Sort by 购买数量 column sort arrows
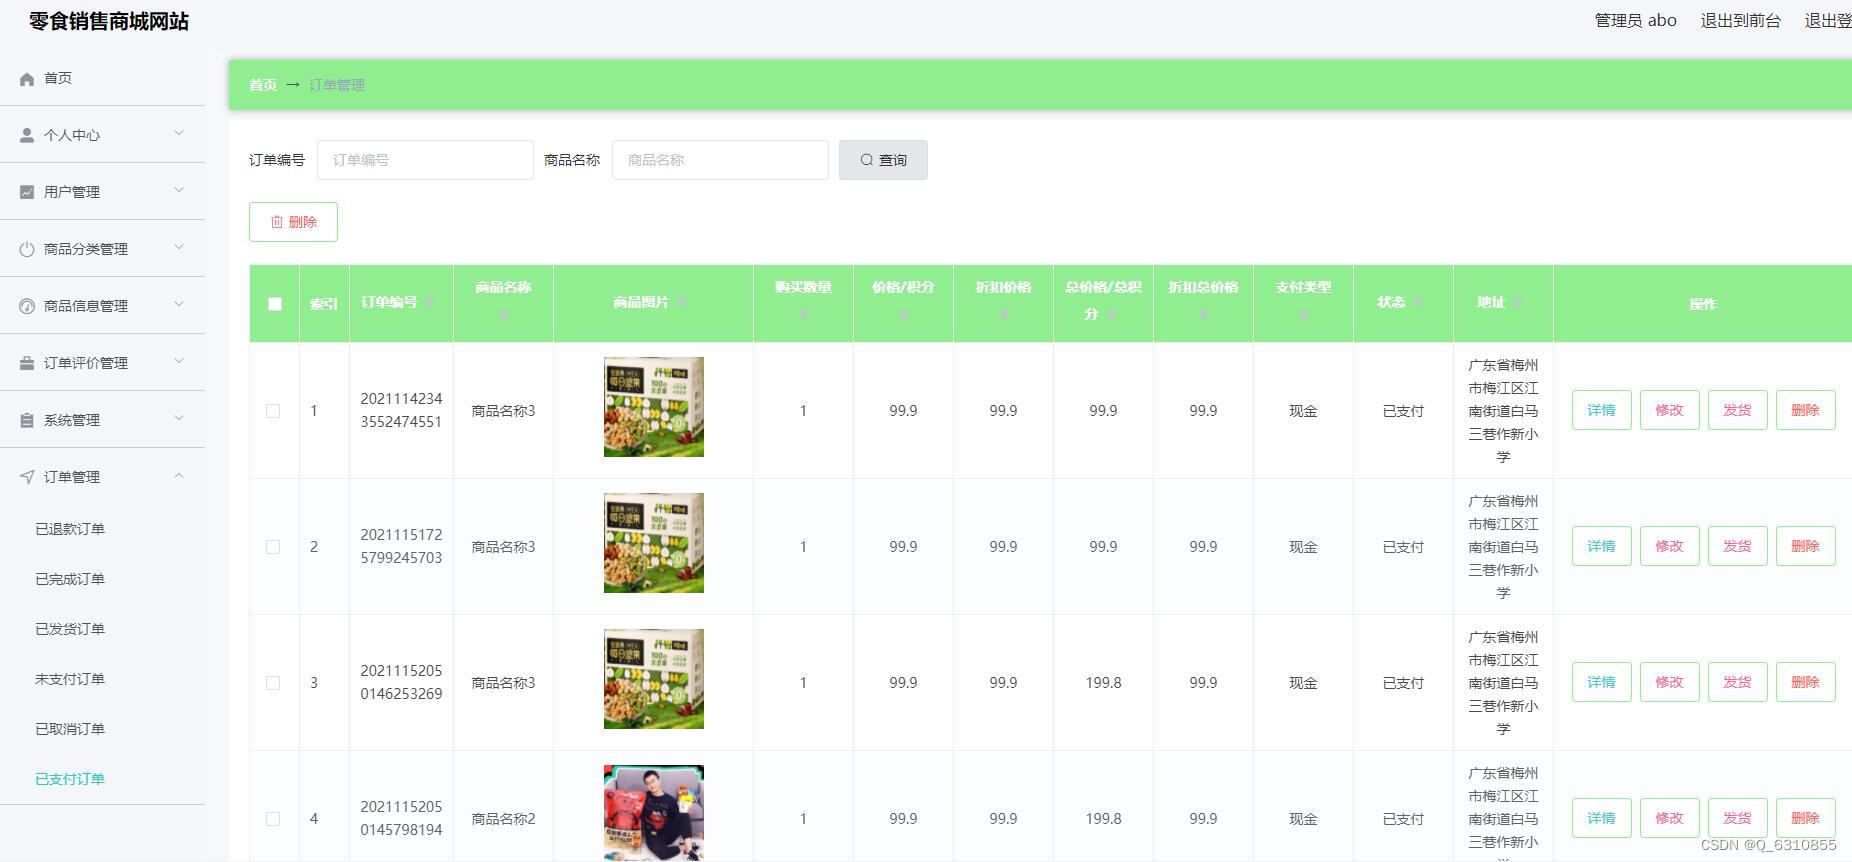 (803, 314)
